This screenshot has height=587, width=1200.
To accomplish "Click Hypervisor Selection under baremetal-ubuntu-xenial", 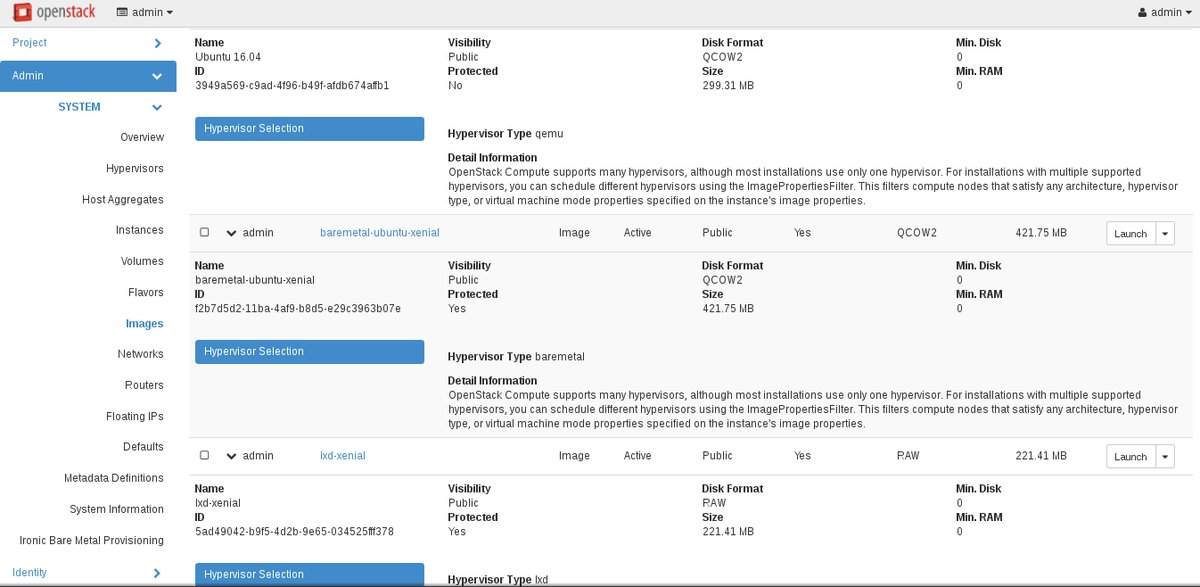I will coord(310,352).
